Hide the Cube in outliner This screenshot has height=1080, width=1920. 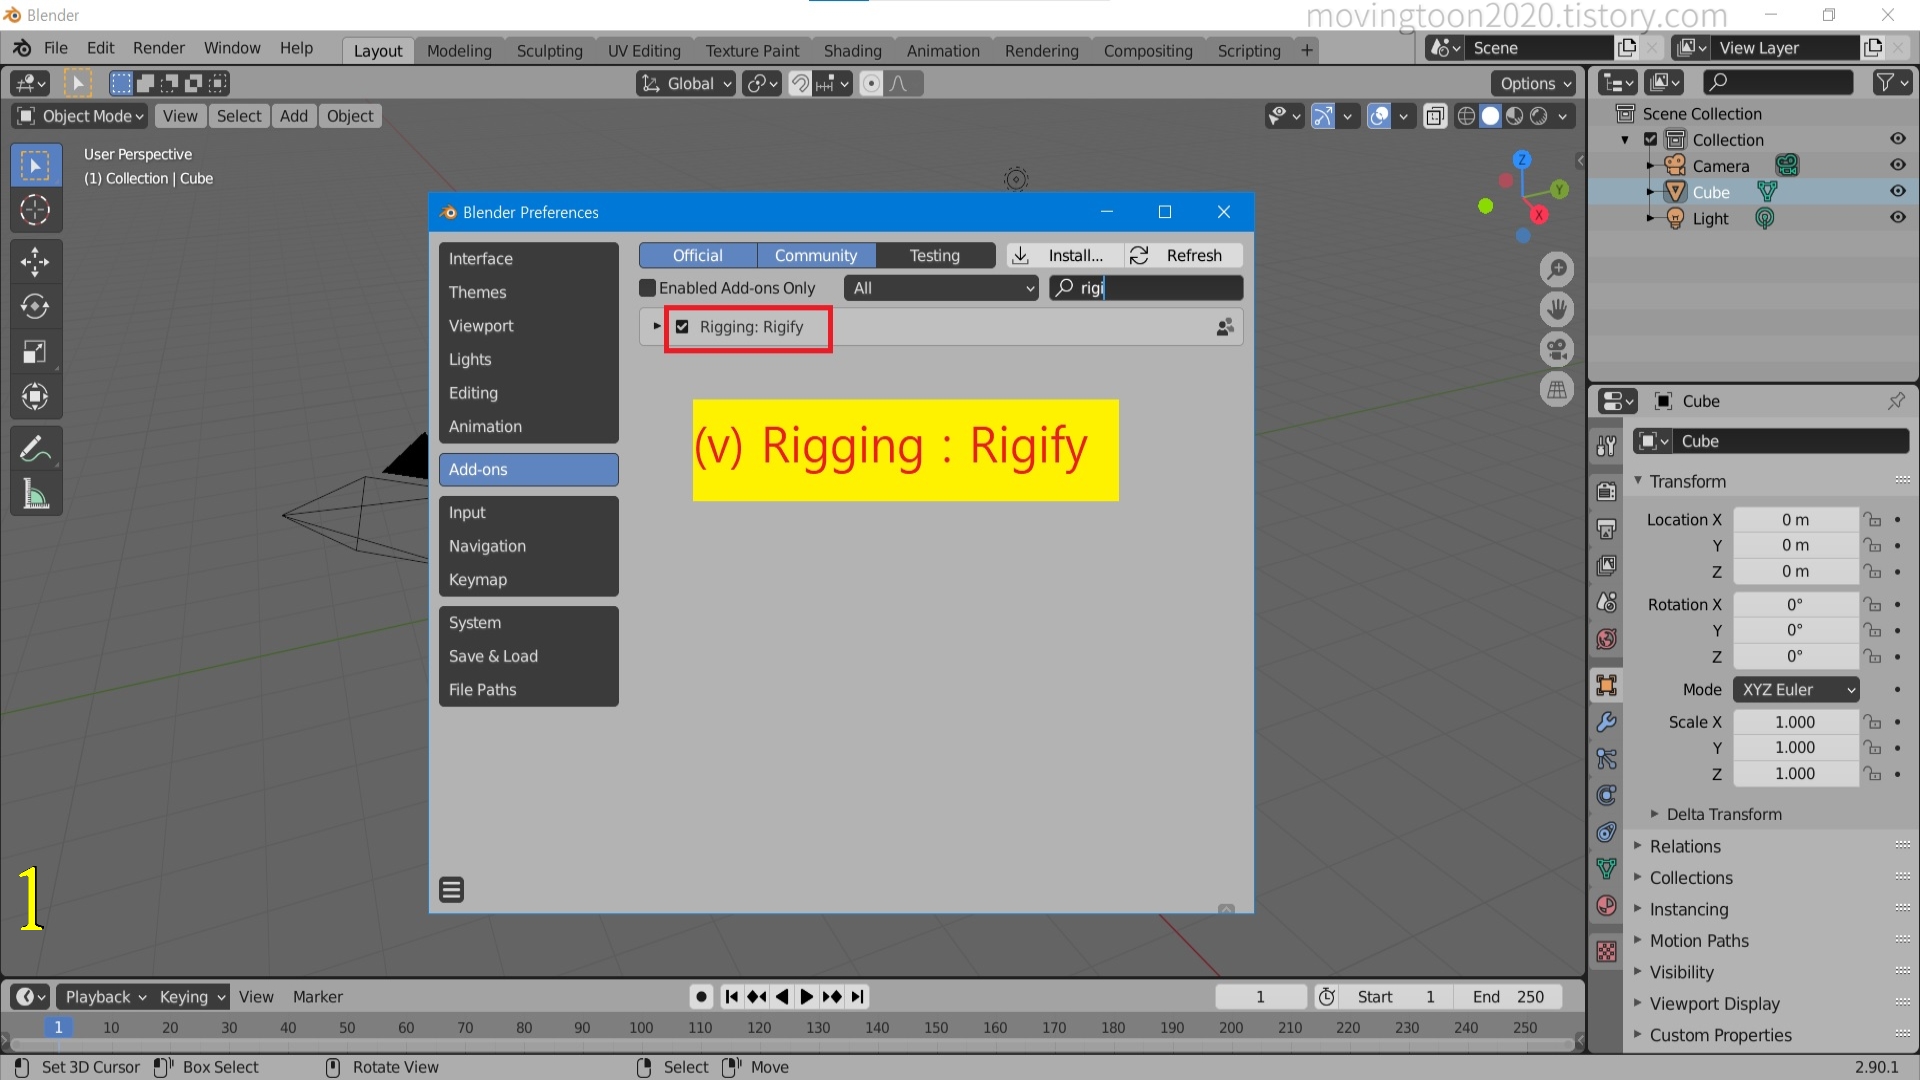coord(1898,191)
